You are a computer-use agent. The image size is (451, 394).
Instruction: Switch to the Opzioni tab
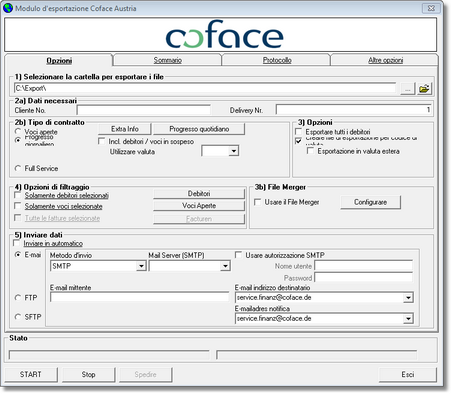pyautogui.click(x=59, y=60)
